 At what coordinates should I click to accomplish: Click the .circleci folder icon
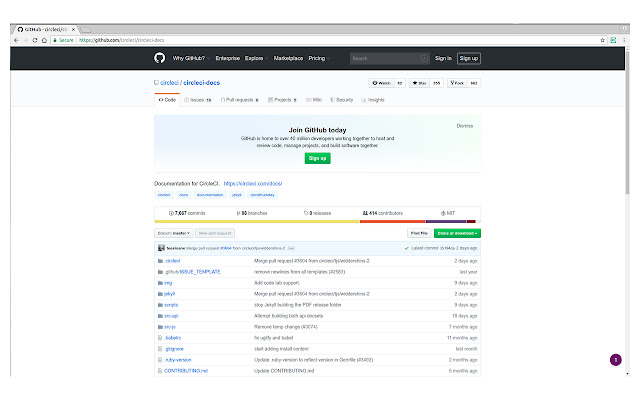pos(160,261)
